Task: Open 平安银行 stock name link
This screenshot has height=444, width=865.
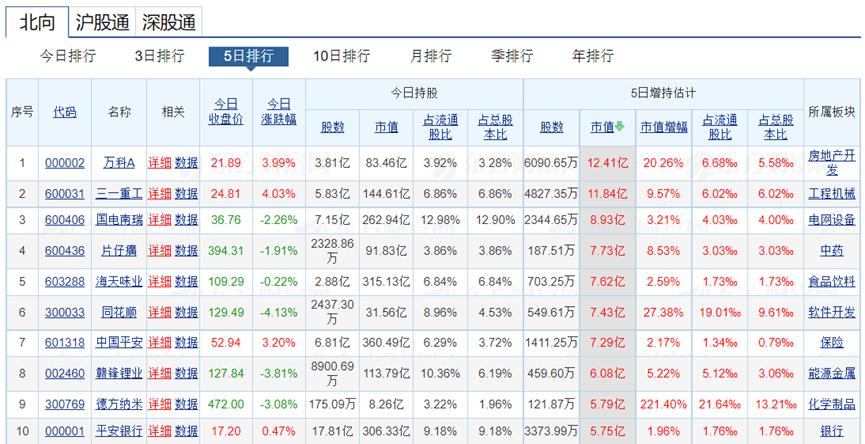Action: pyautogui.click(x=119, y=430)
